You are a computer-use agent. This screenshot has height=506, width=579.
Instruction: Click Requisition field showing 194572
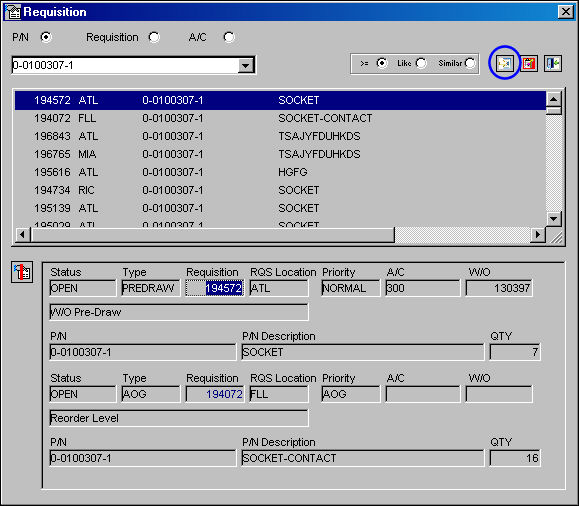(215, 288)
